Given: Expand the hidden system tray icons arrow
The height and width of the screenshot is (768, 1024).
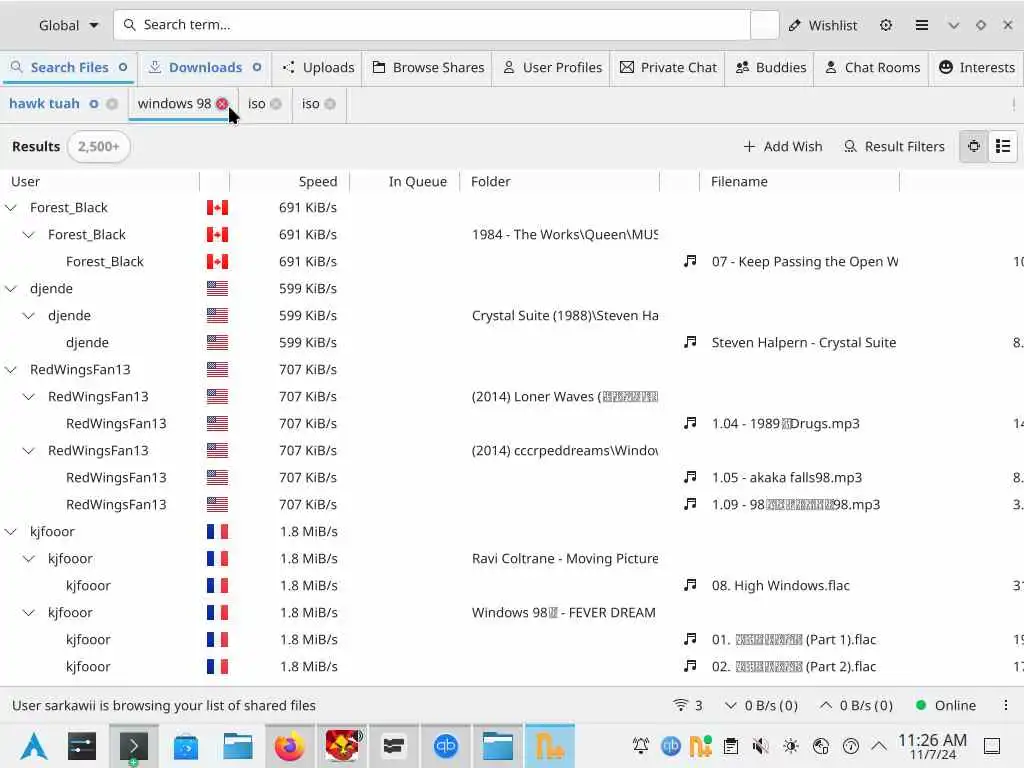Looking at the screenshot, I should 879,746.
